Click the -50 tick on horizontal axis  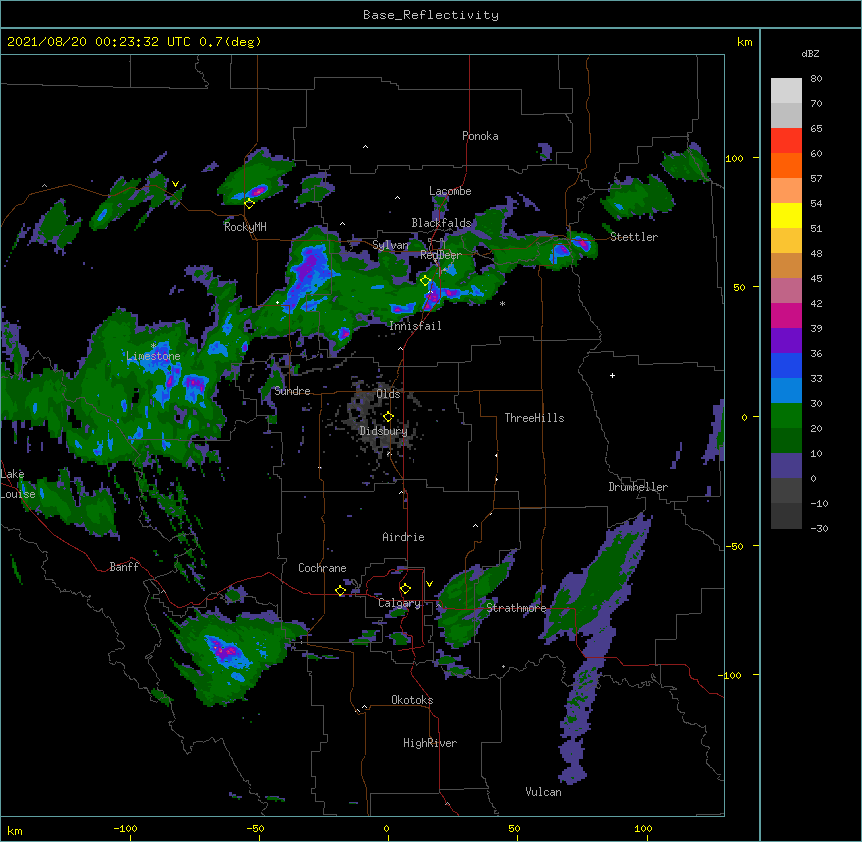pyautogui.click(x=255, y=828)
